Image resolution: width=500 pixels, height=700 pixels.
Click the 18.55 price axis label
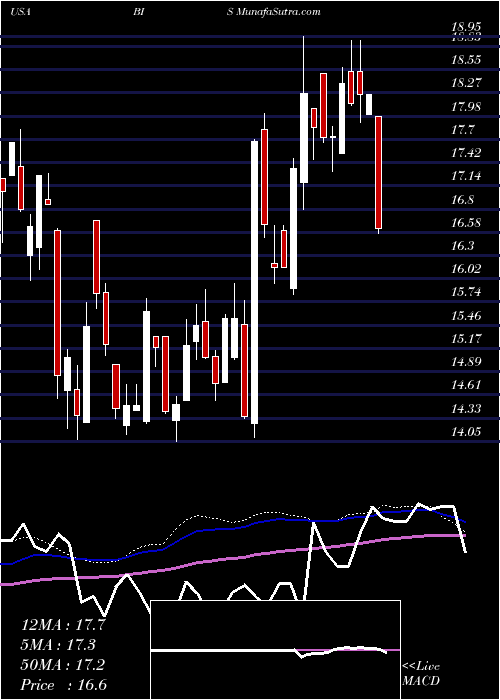tap(466, 59)
